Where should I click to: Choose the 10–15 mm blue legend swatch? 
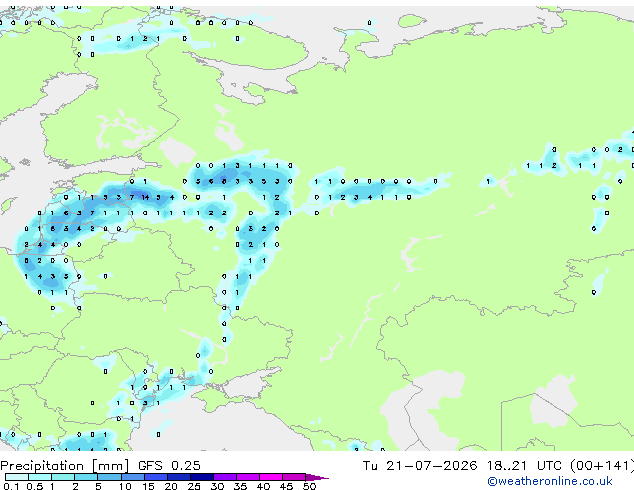tap(133, 477)
